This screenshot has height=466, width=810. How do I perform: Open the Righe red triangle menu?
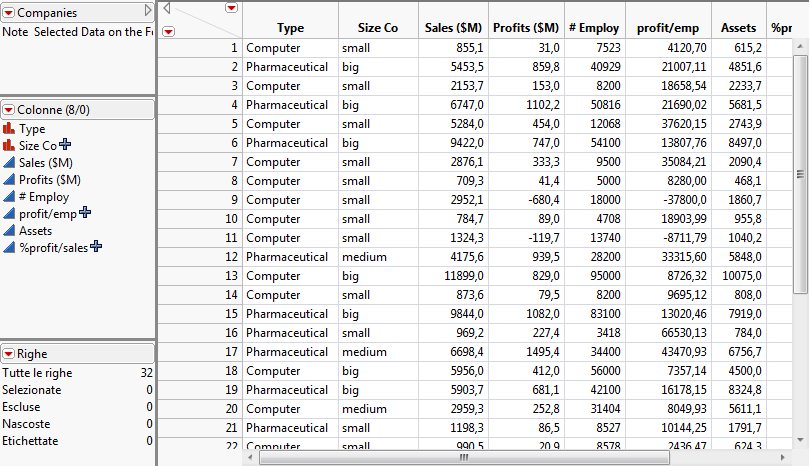click(9, 354)
